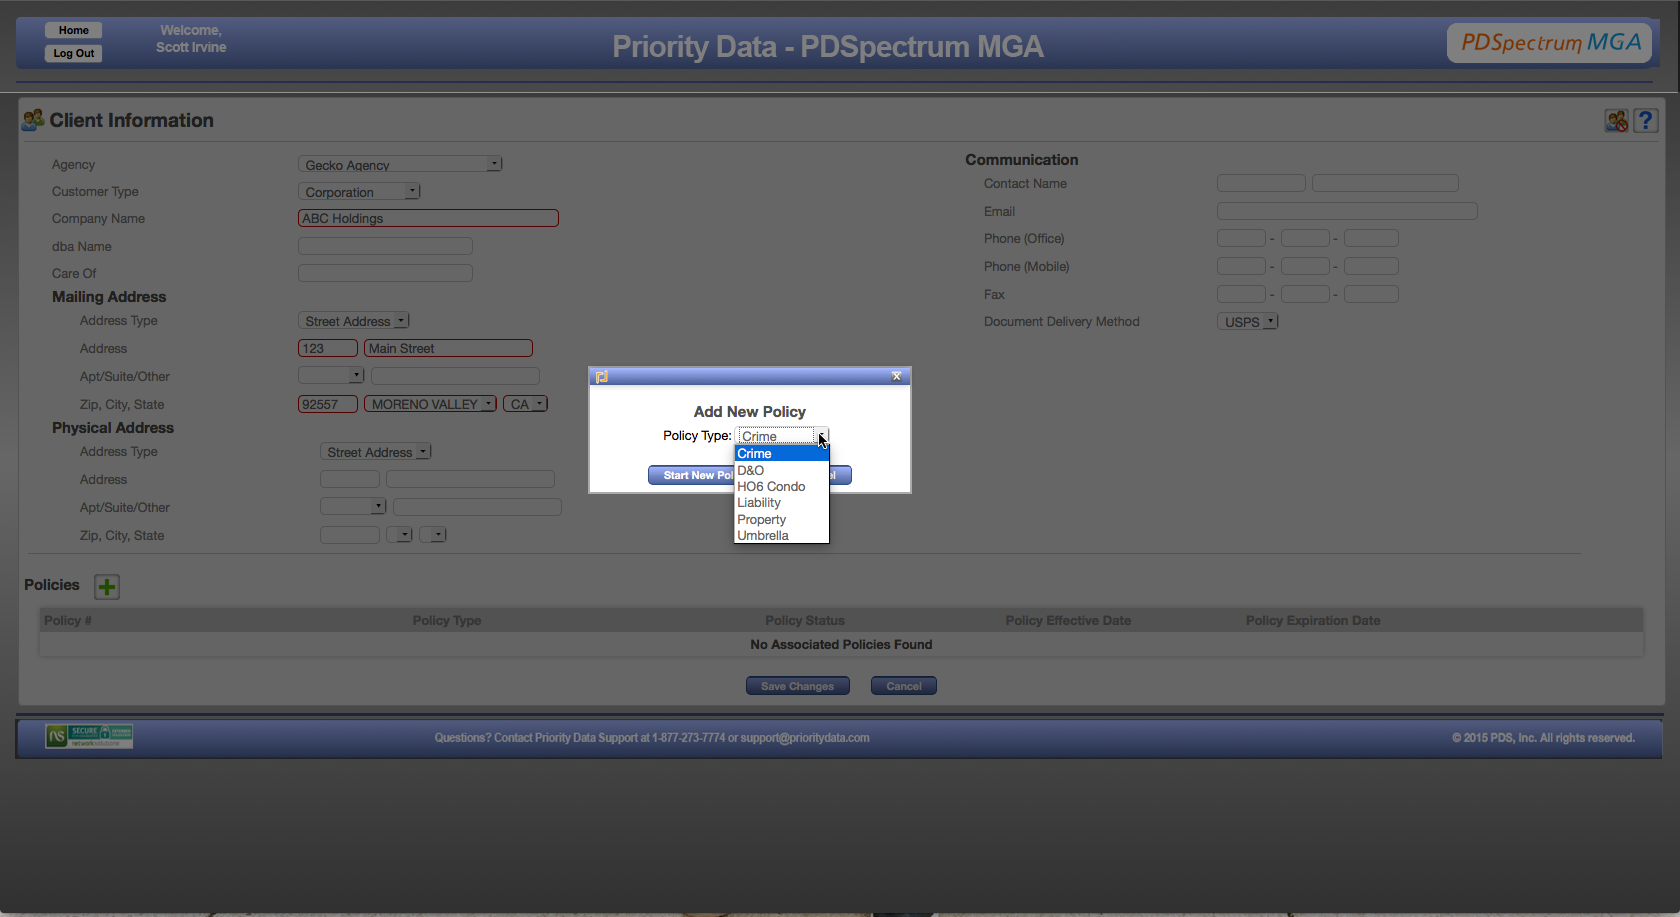Open the help question mark icon

pos(1645,121)
